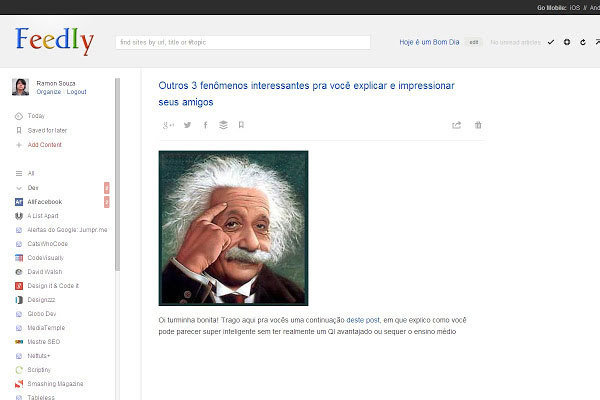Image resolution: width=600 pixels, height=400 pixels.
Task: Open the Smashing Magazine feed
Action: coord(55,384)
